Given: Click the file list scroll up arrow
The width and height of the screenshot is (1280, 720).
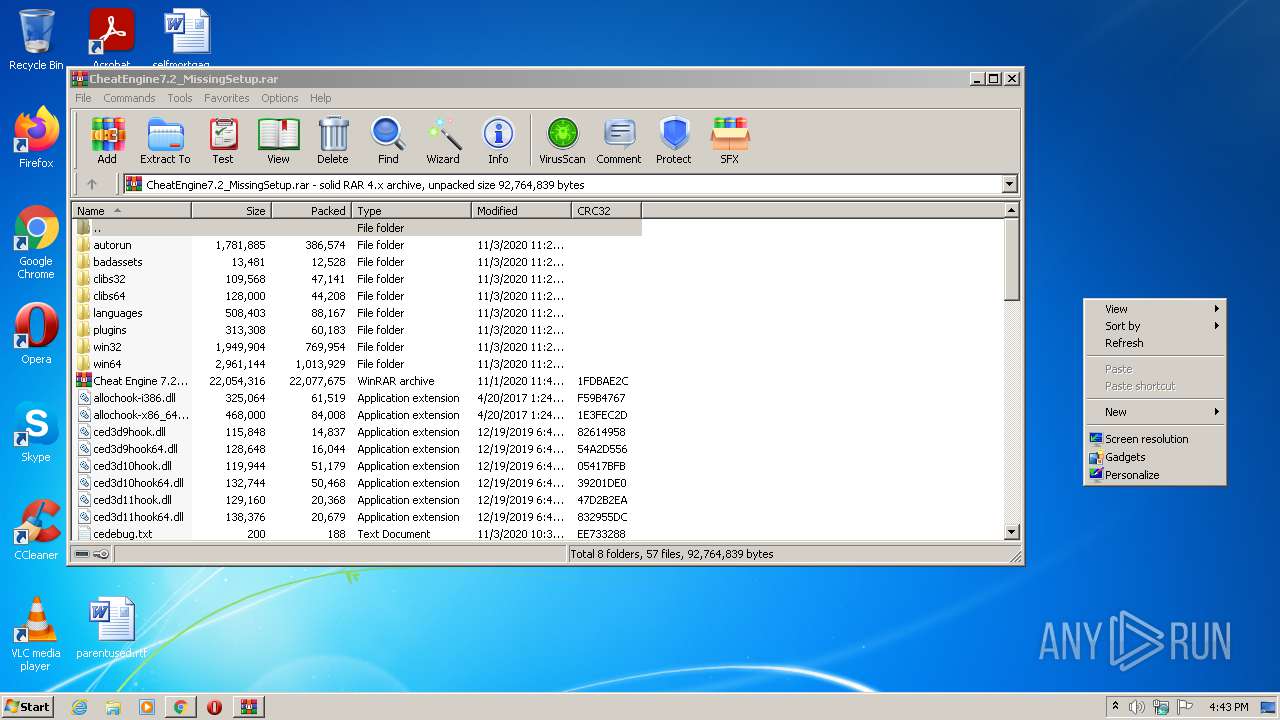Looking at the screenshot, I should 1011,211.
